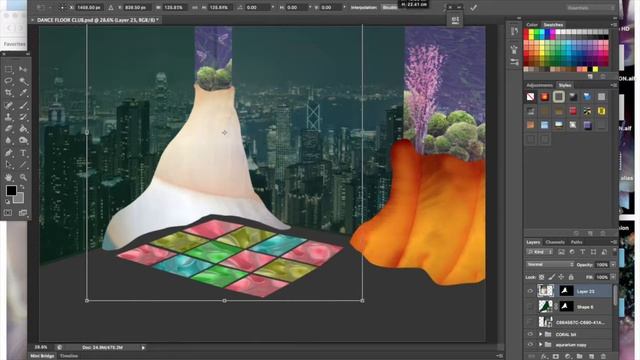Switch to the Channels tab
Screen dimensions: 640x360
(x=555, y=242)
